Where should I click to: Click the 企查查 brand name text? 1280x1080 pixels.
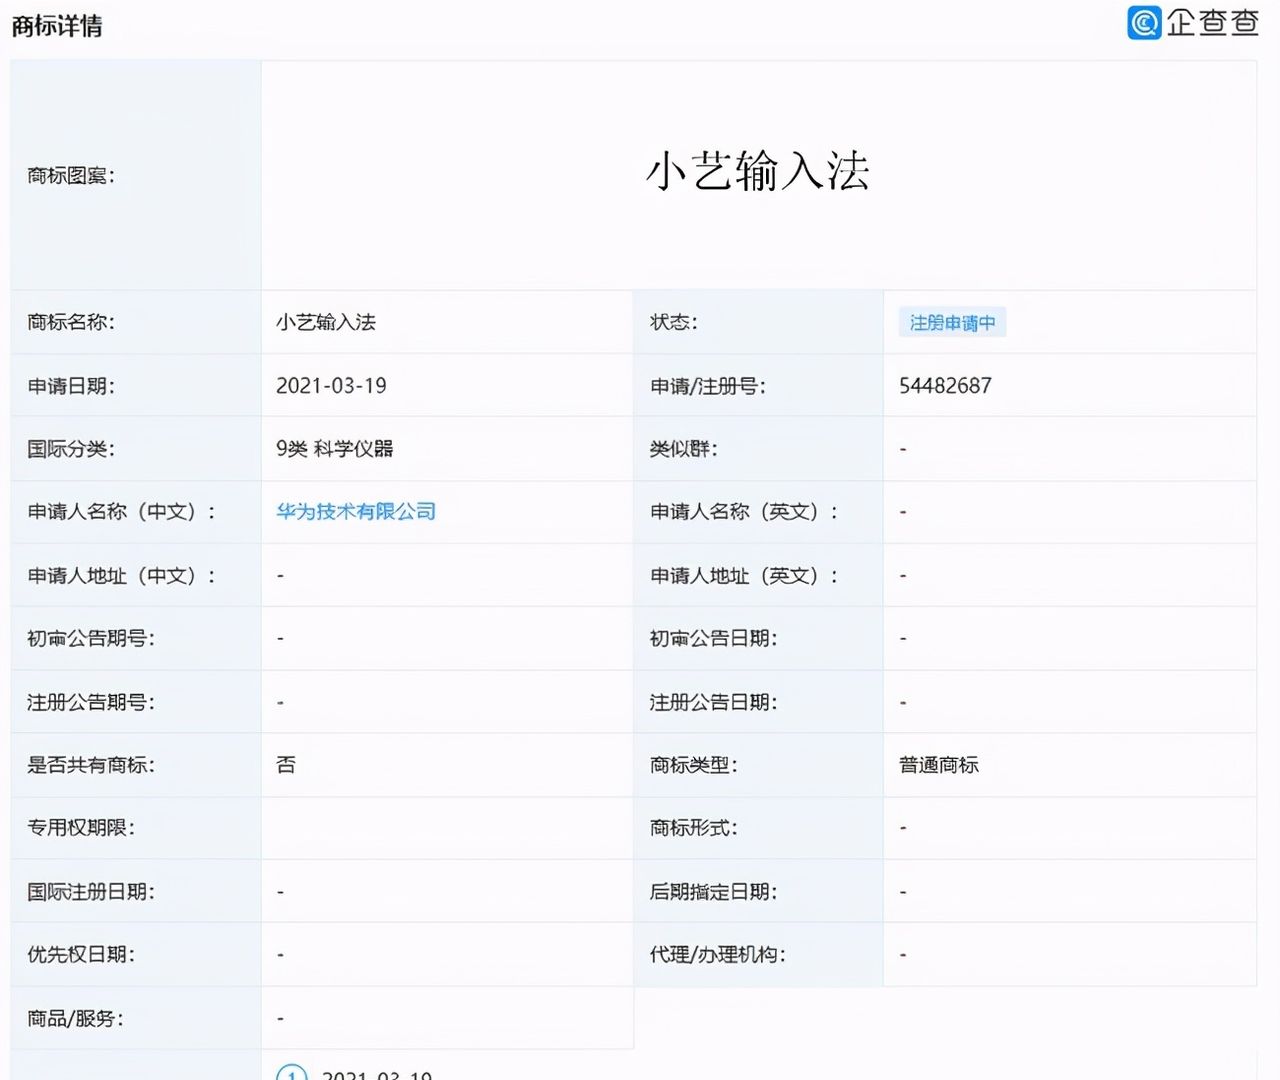pos(1212,22)
